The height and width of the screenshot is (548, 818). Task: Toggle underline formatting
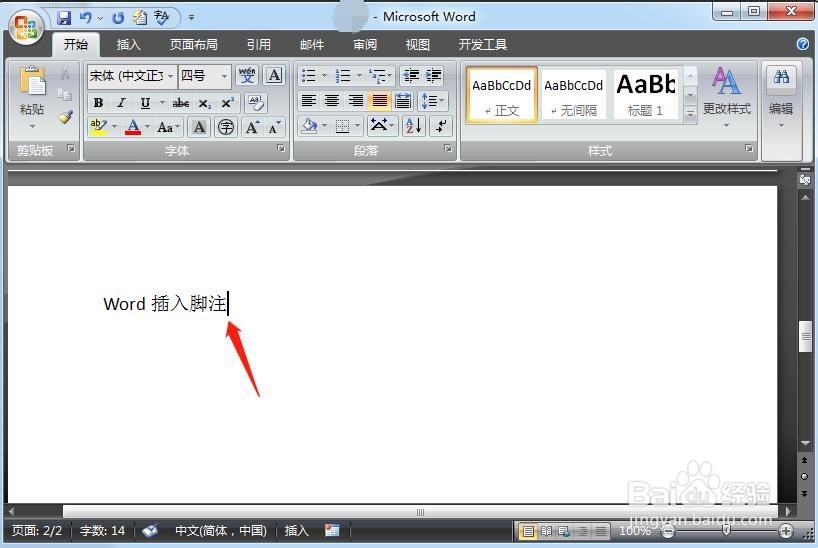click(x=145, y=103)
